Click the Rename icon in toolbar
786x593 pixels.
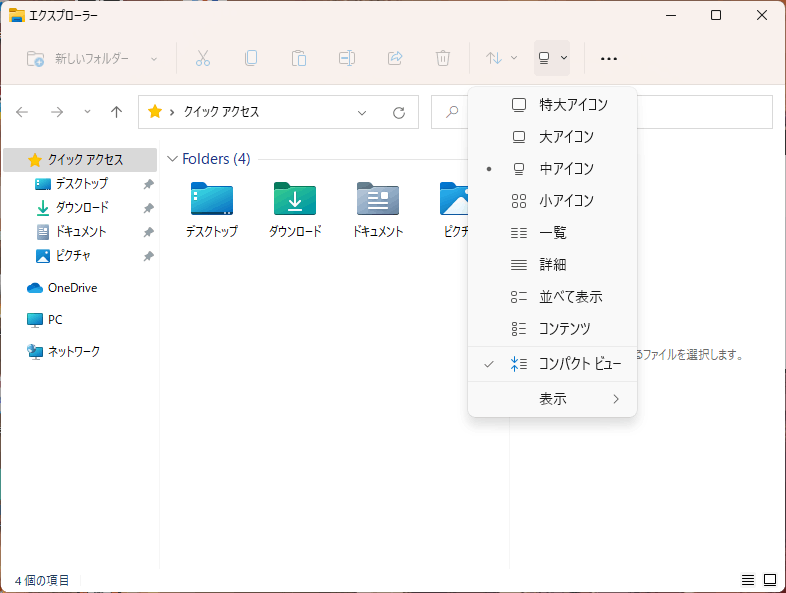347,58
